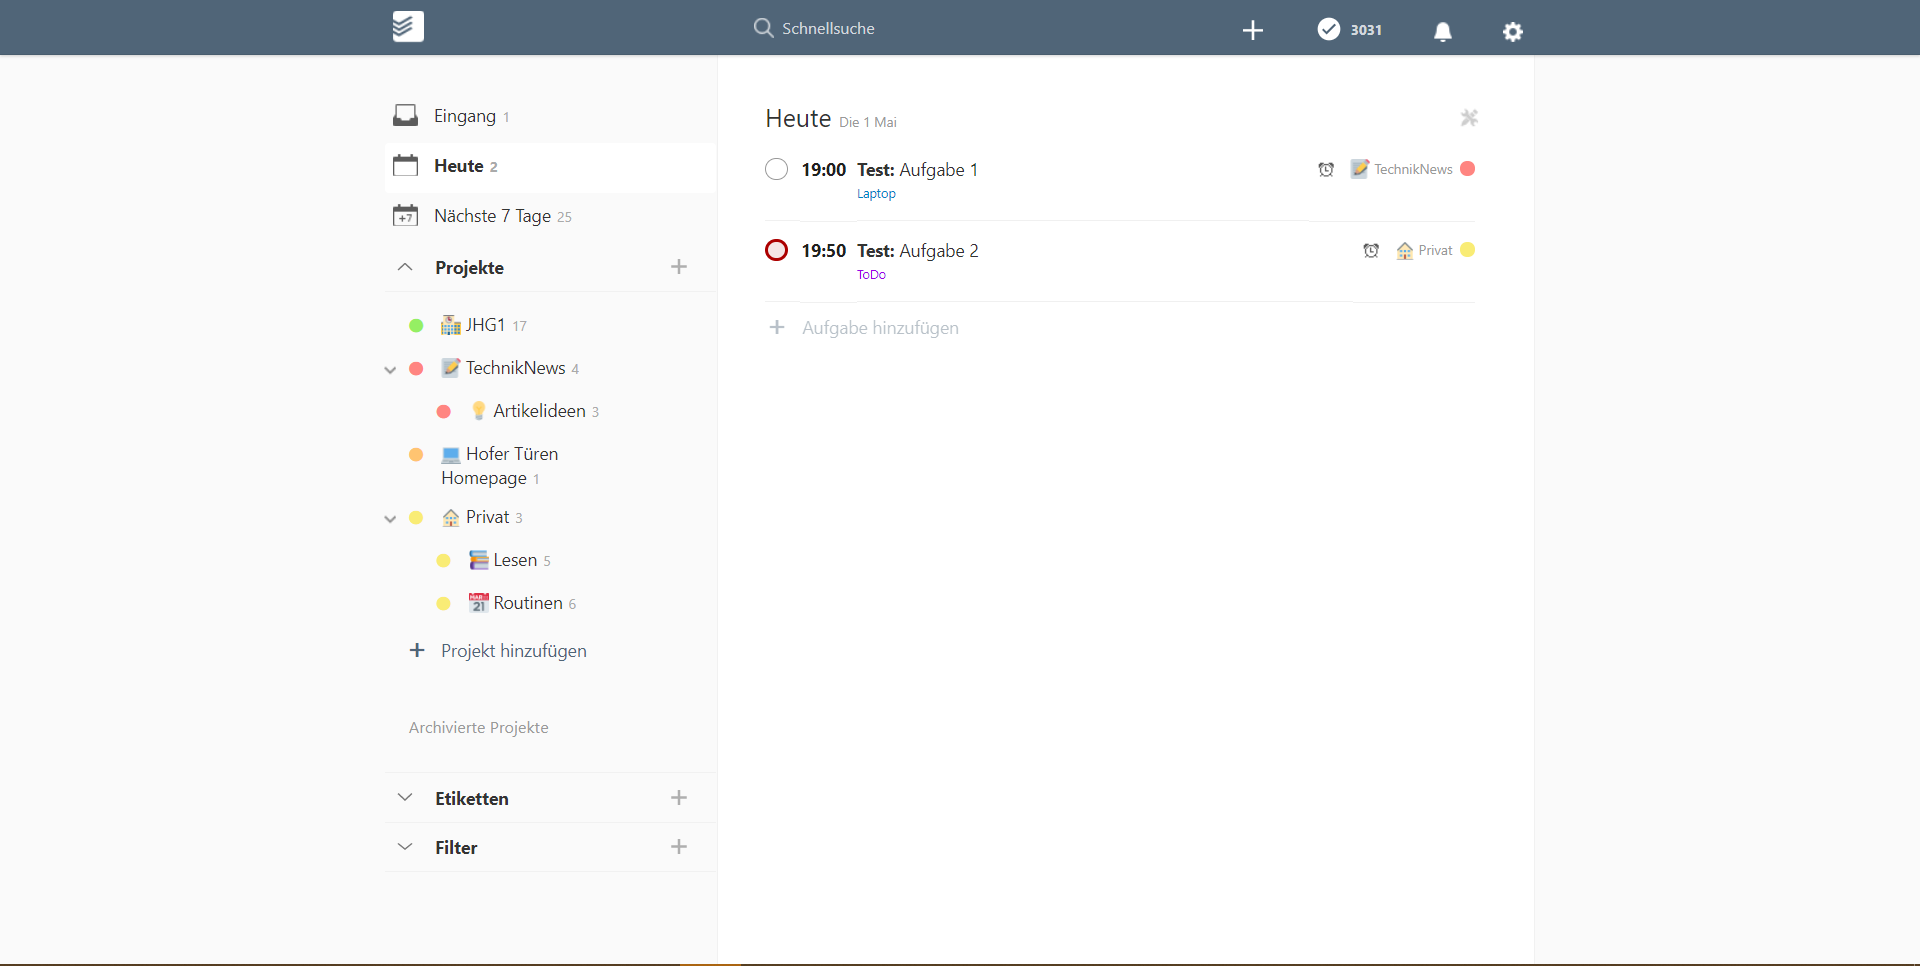Open task Test: Aufgabe 1 text
The height and width of the screenshot is (966, 1920).
pyautogui.click(x=917, y=170)
